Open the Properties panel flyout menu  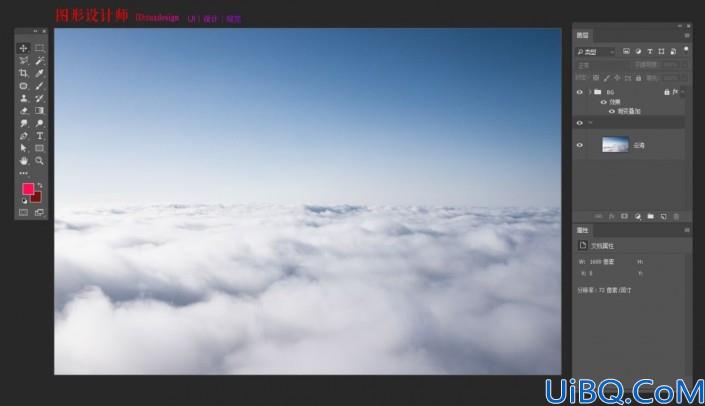point(687,230)
